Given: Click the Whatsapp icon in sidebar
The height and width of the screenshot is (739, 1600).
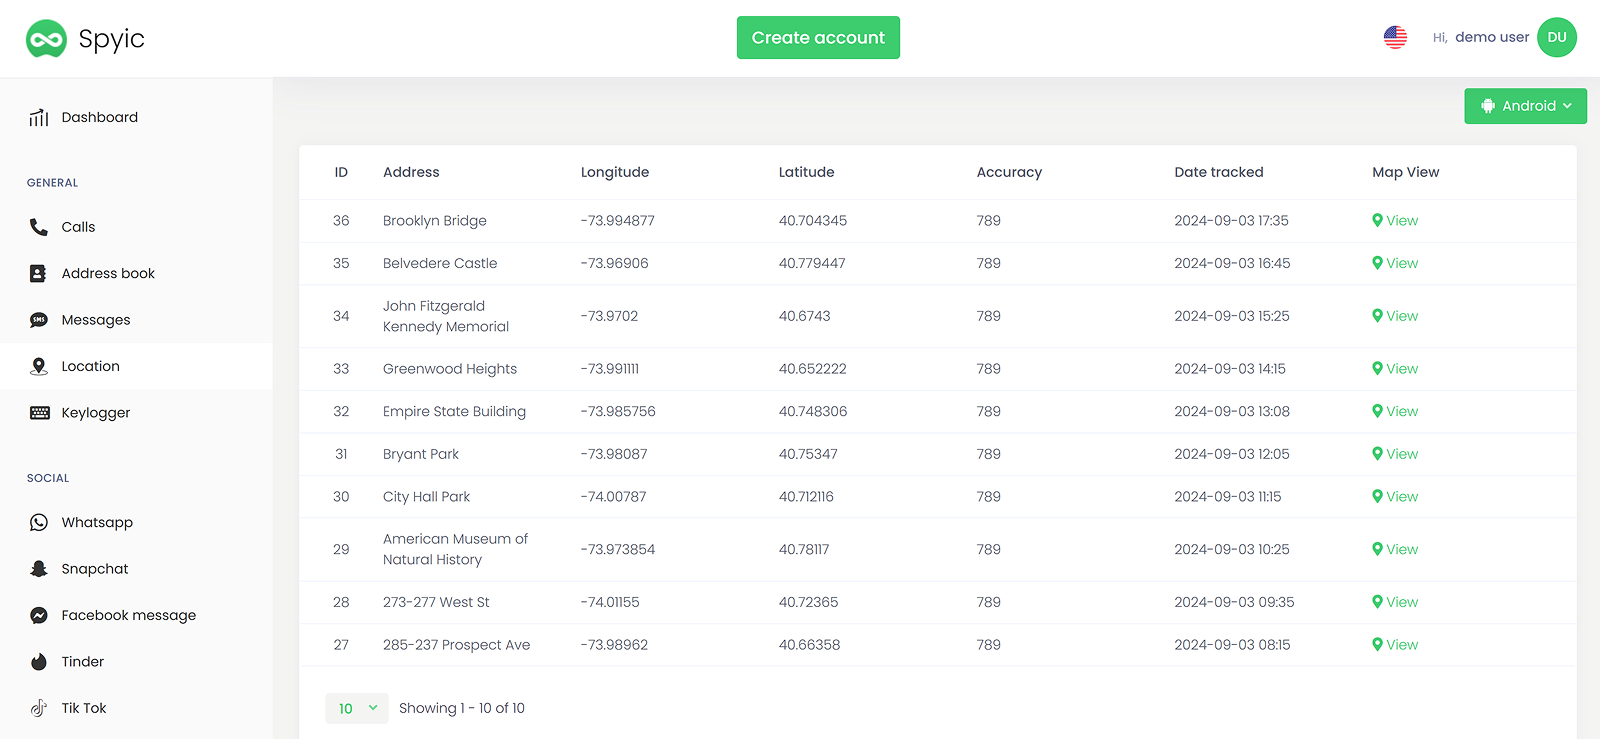Looking at the screenshot, I should 39,522.
